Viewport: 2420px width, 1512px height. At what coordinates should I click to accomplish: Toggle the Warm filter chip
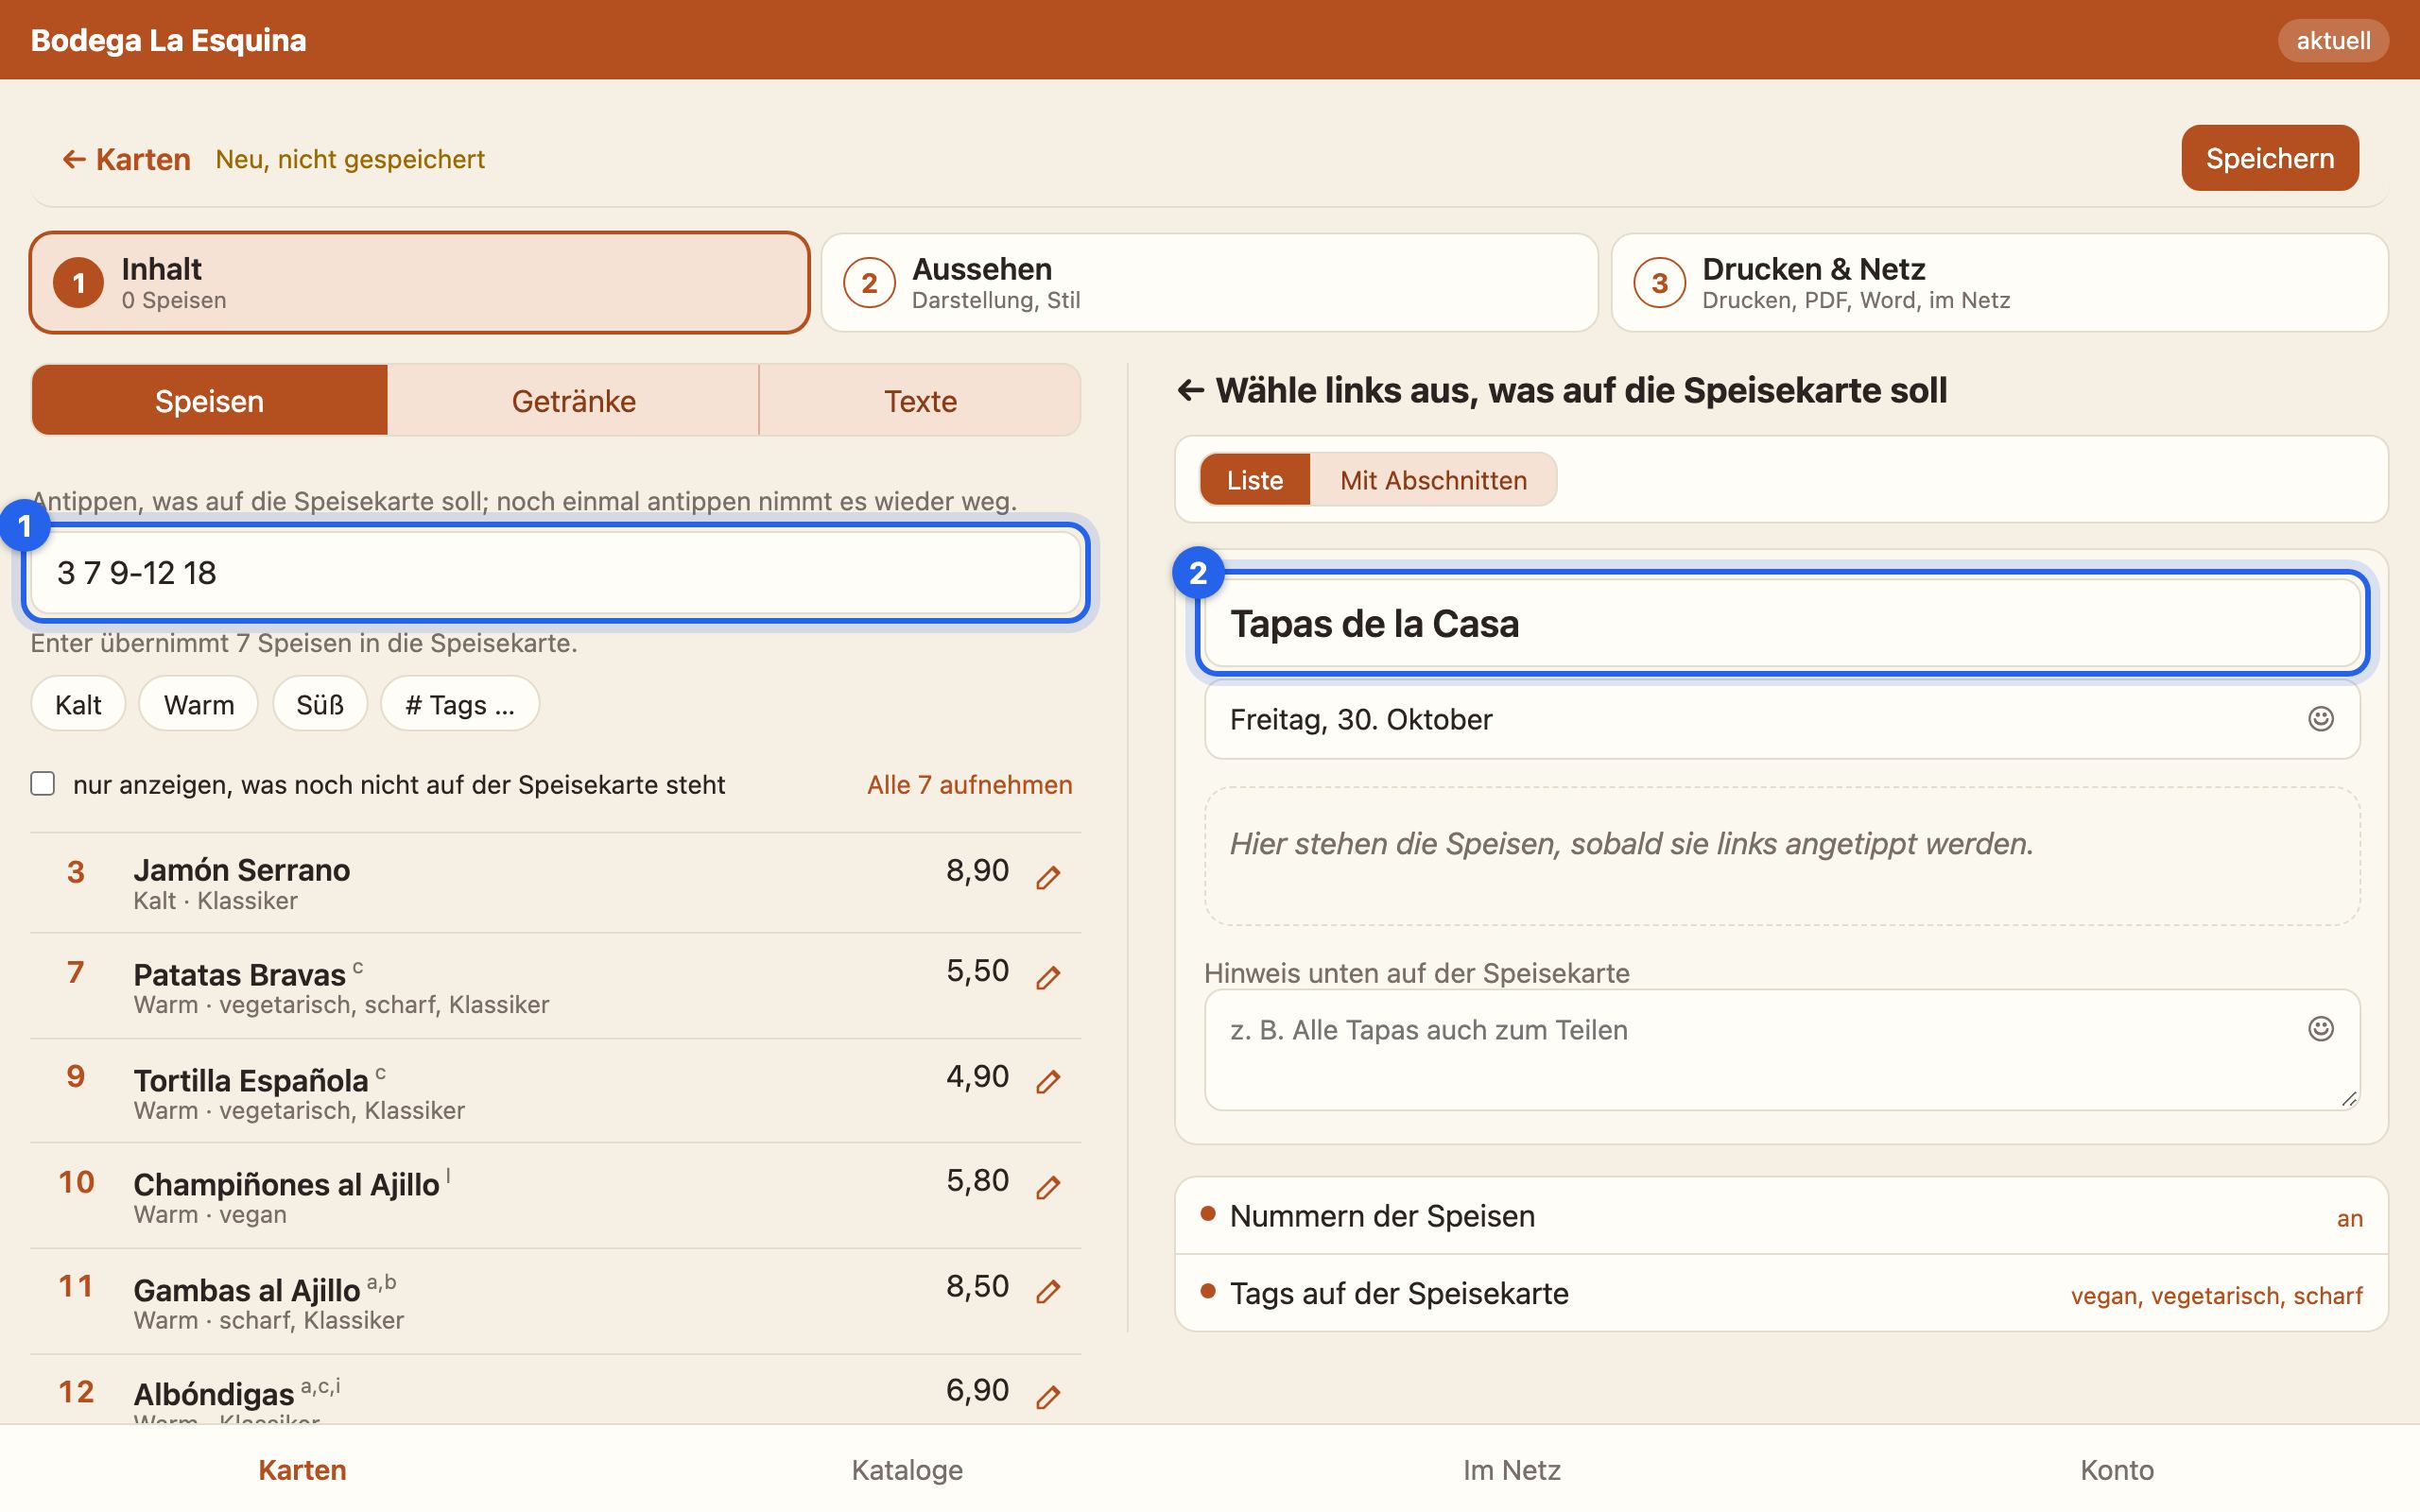coord(199,704)
